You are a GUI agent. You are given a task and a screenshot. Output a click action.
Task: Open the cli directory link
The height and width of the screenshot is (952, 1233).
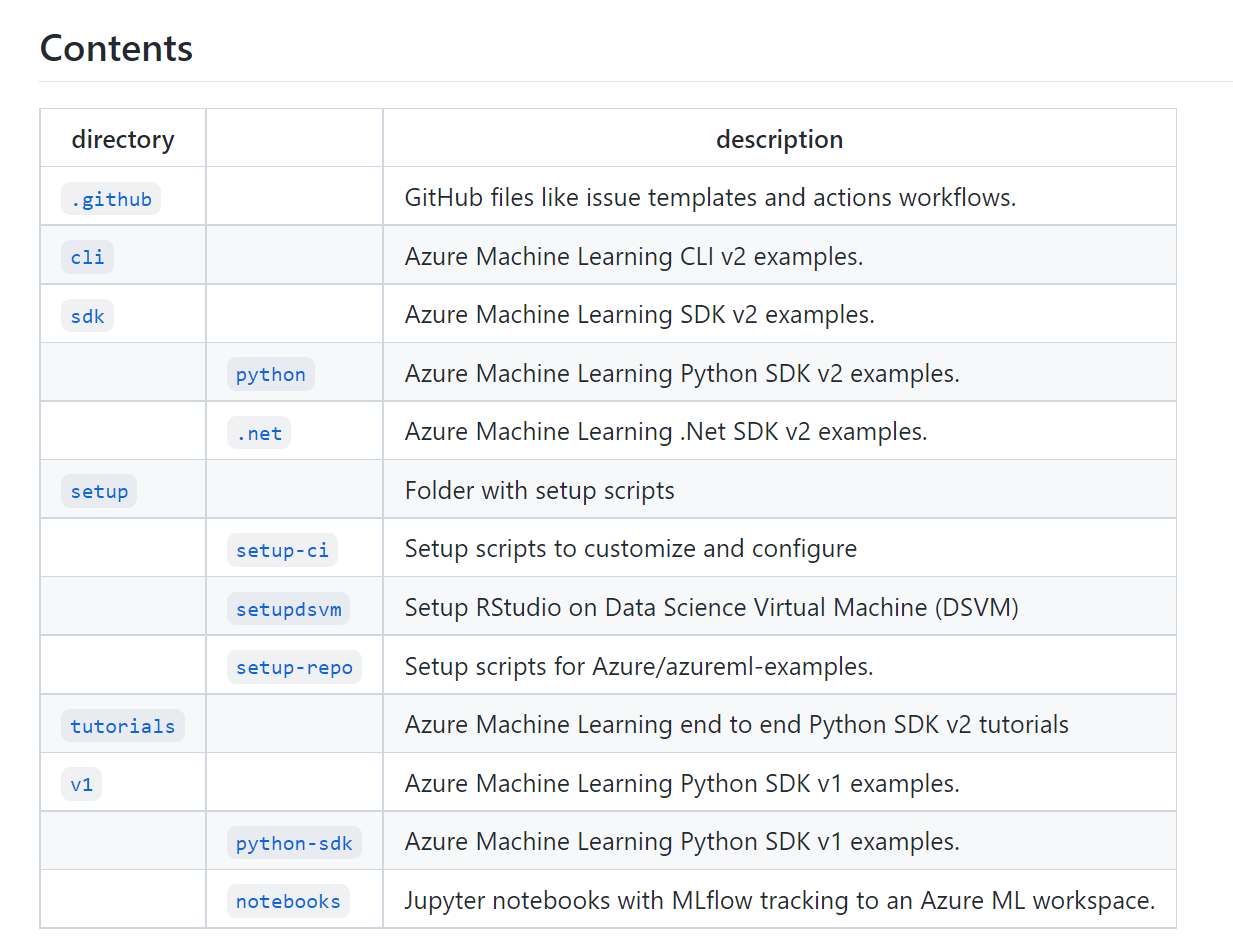coord(88,257)
